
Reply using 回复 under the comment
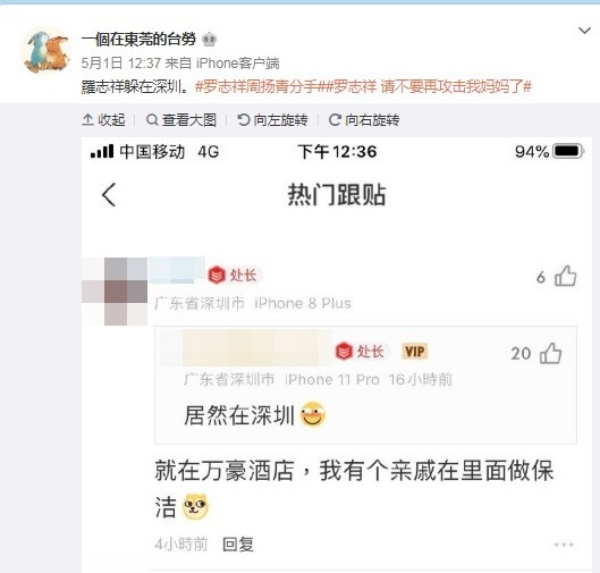[x=238, y=544]
